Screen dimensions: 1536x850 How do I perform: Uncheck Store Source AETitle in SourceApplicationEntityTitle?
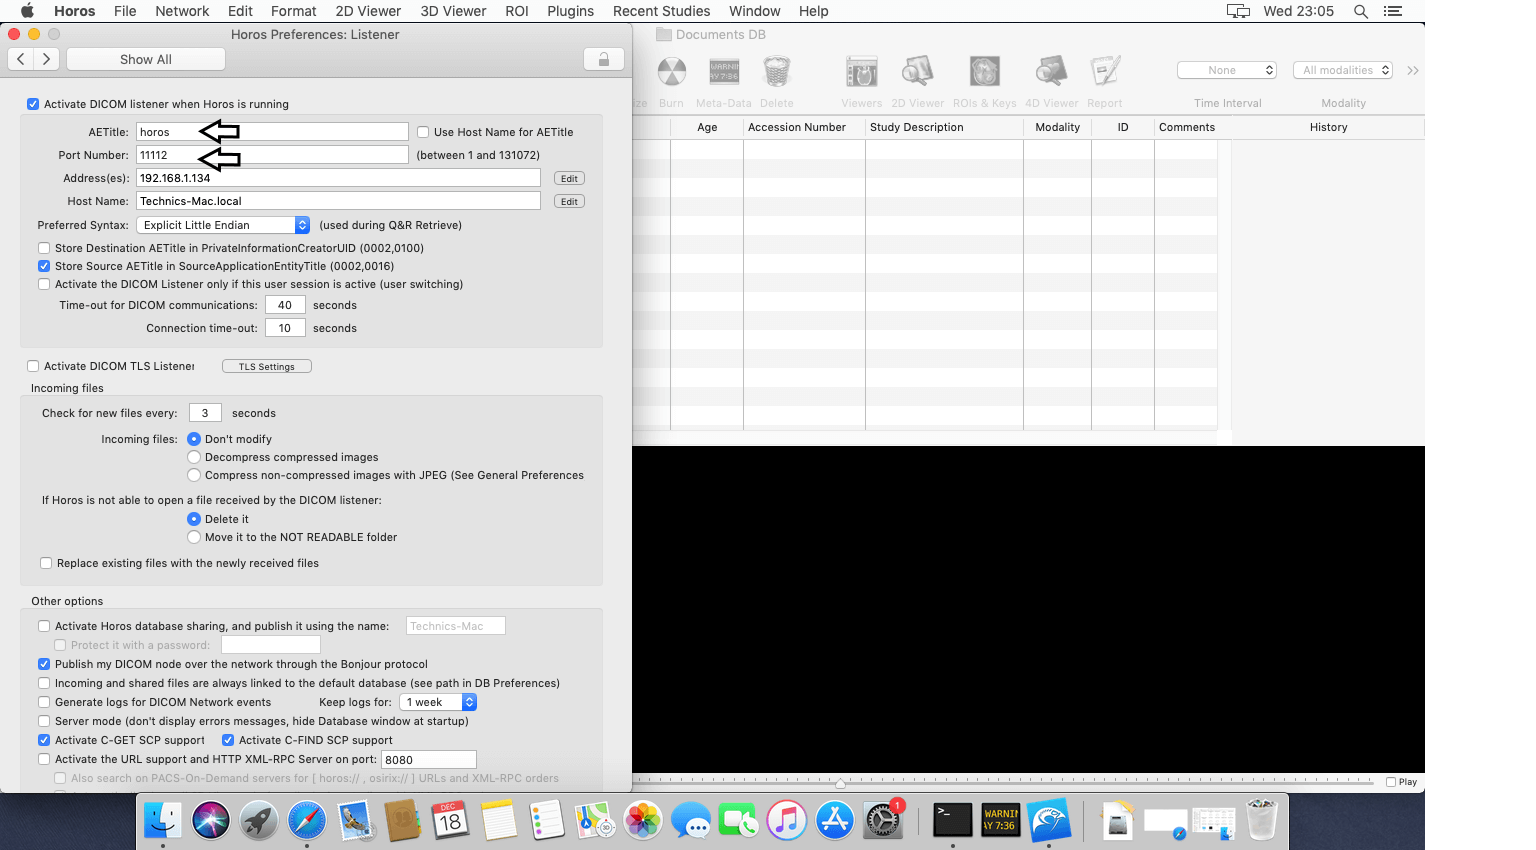pyautogui.click(x=44, y=266)
